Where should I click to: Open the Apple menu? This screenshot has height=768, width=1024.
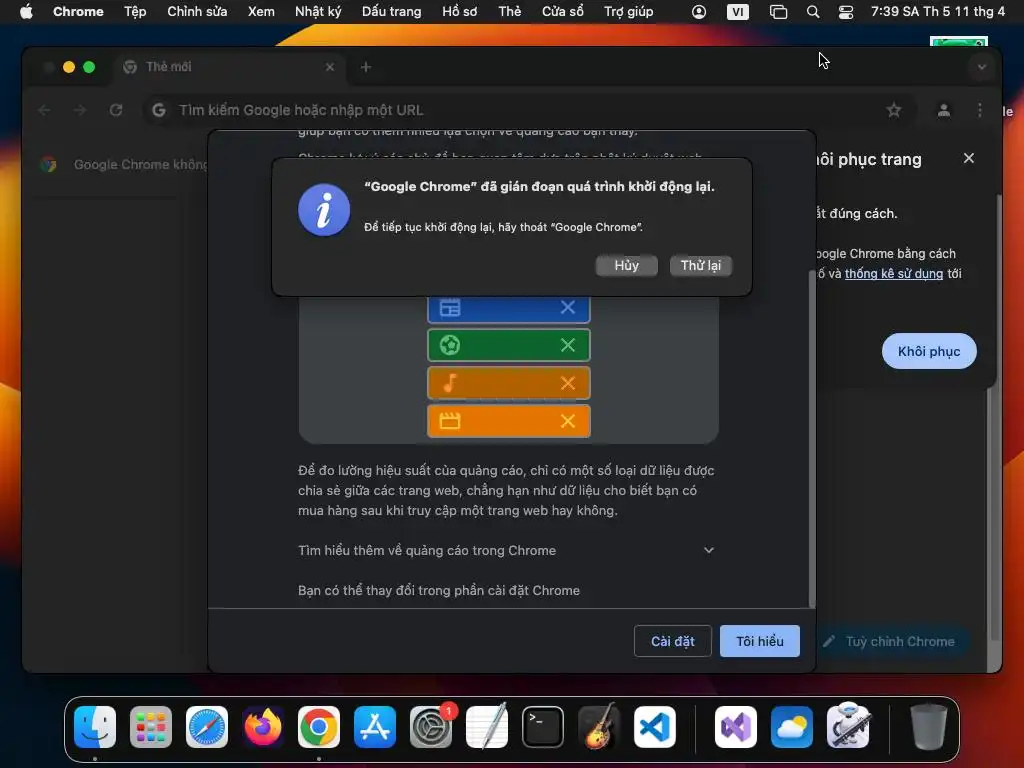26,12
